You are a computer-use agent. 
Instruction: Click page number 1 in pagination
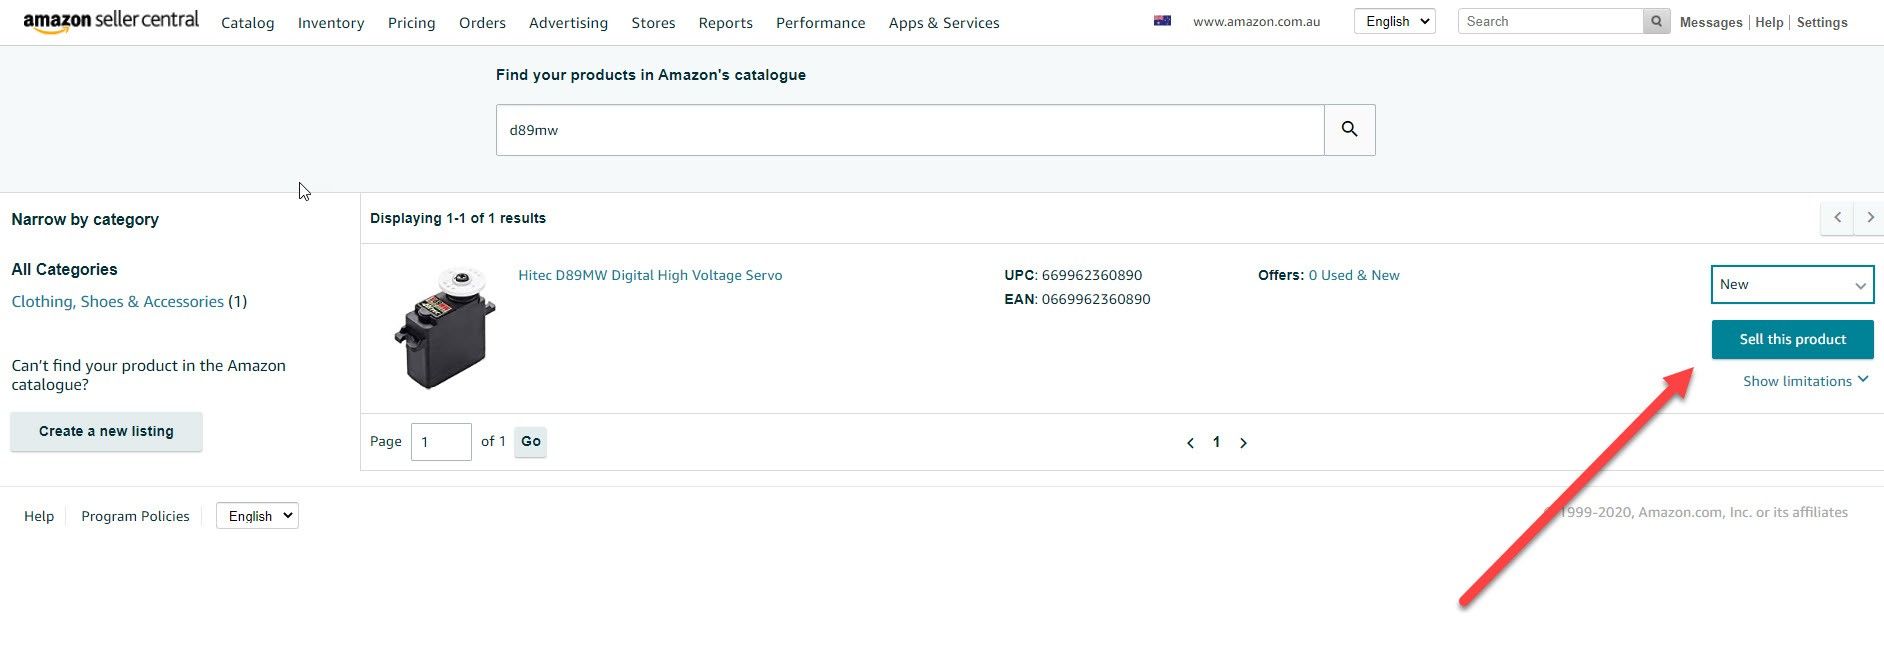1216,442
